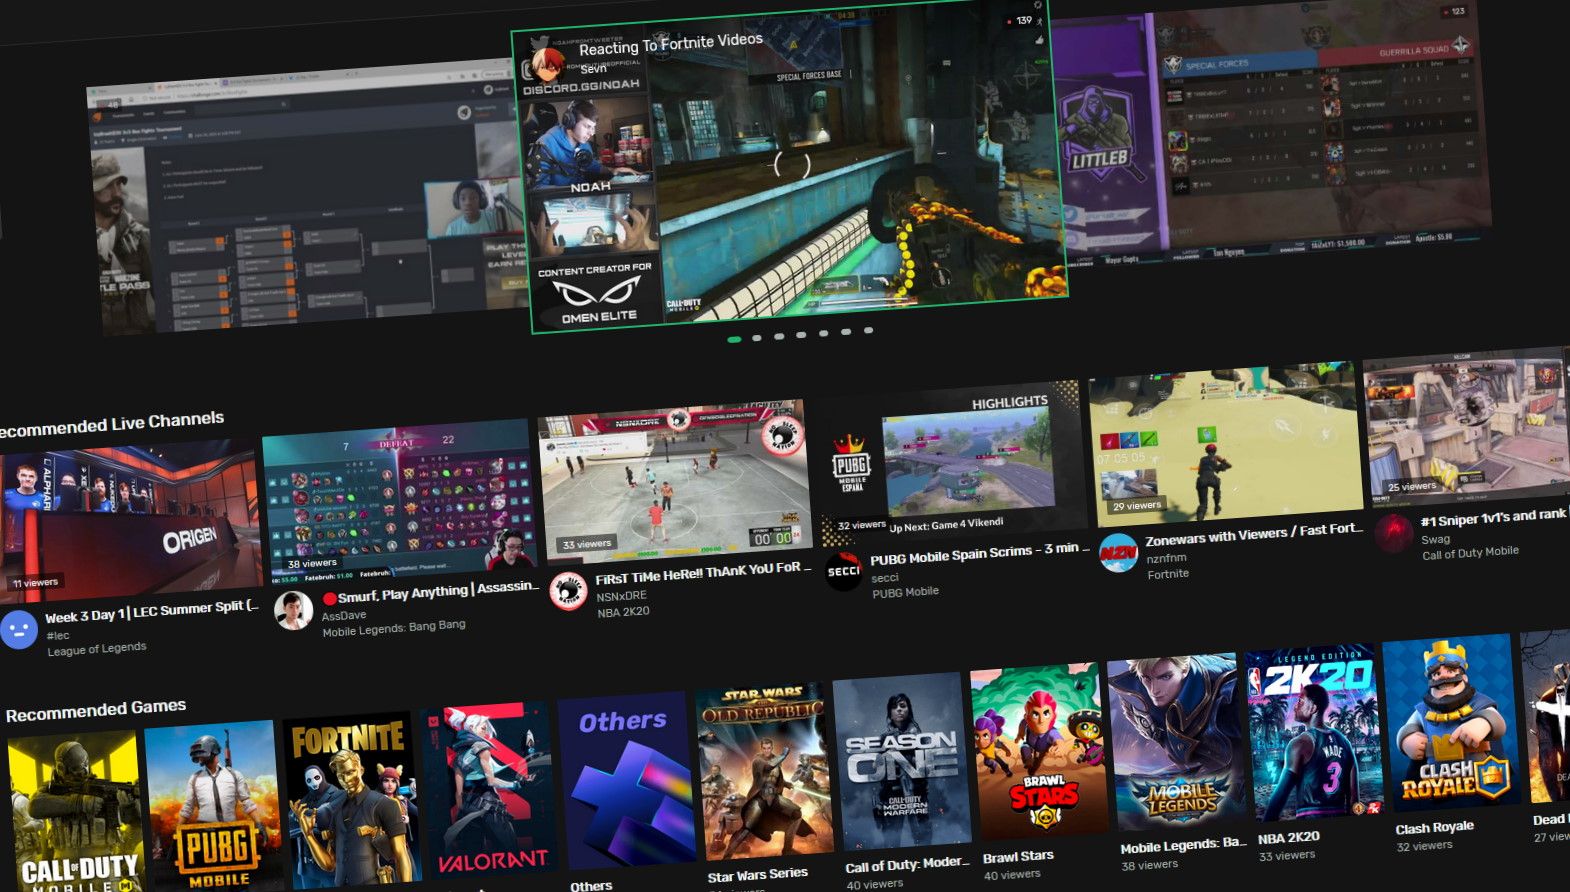Open Week 3 Day 1 LEC Summer Split title
This screenshot has width=1570, height=892.
click(152, 611)
